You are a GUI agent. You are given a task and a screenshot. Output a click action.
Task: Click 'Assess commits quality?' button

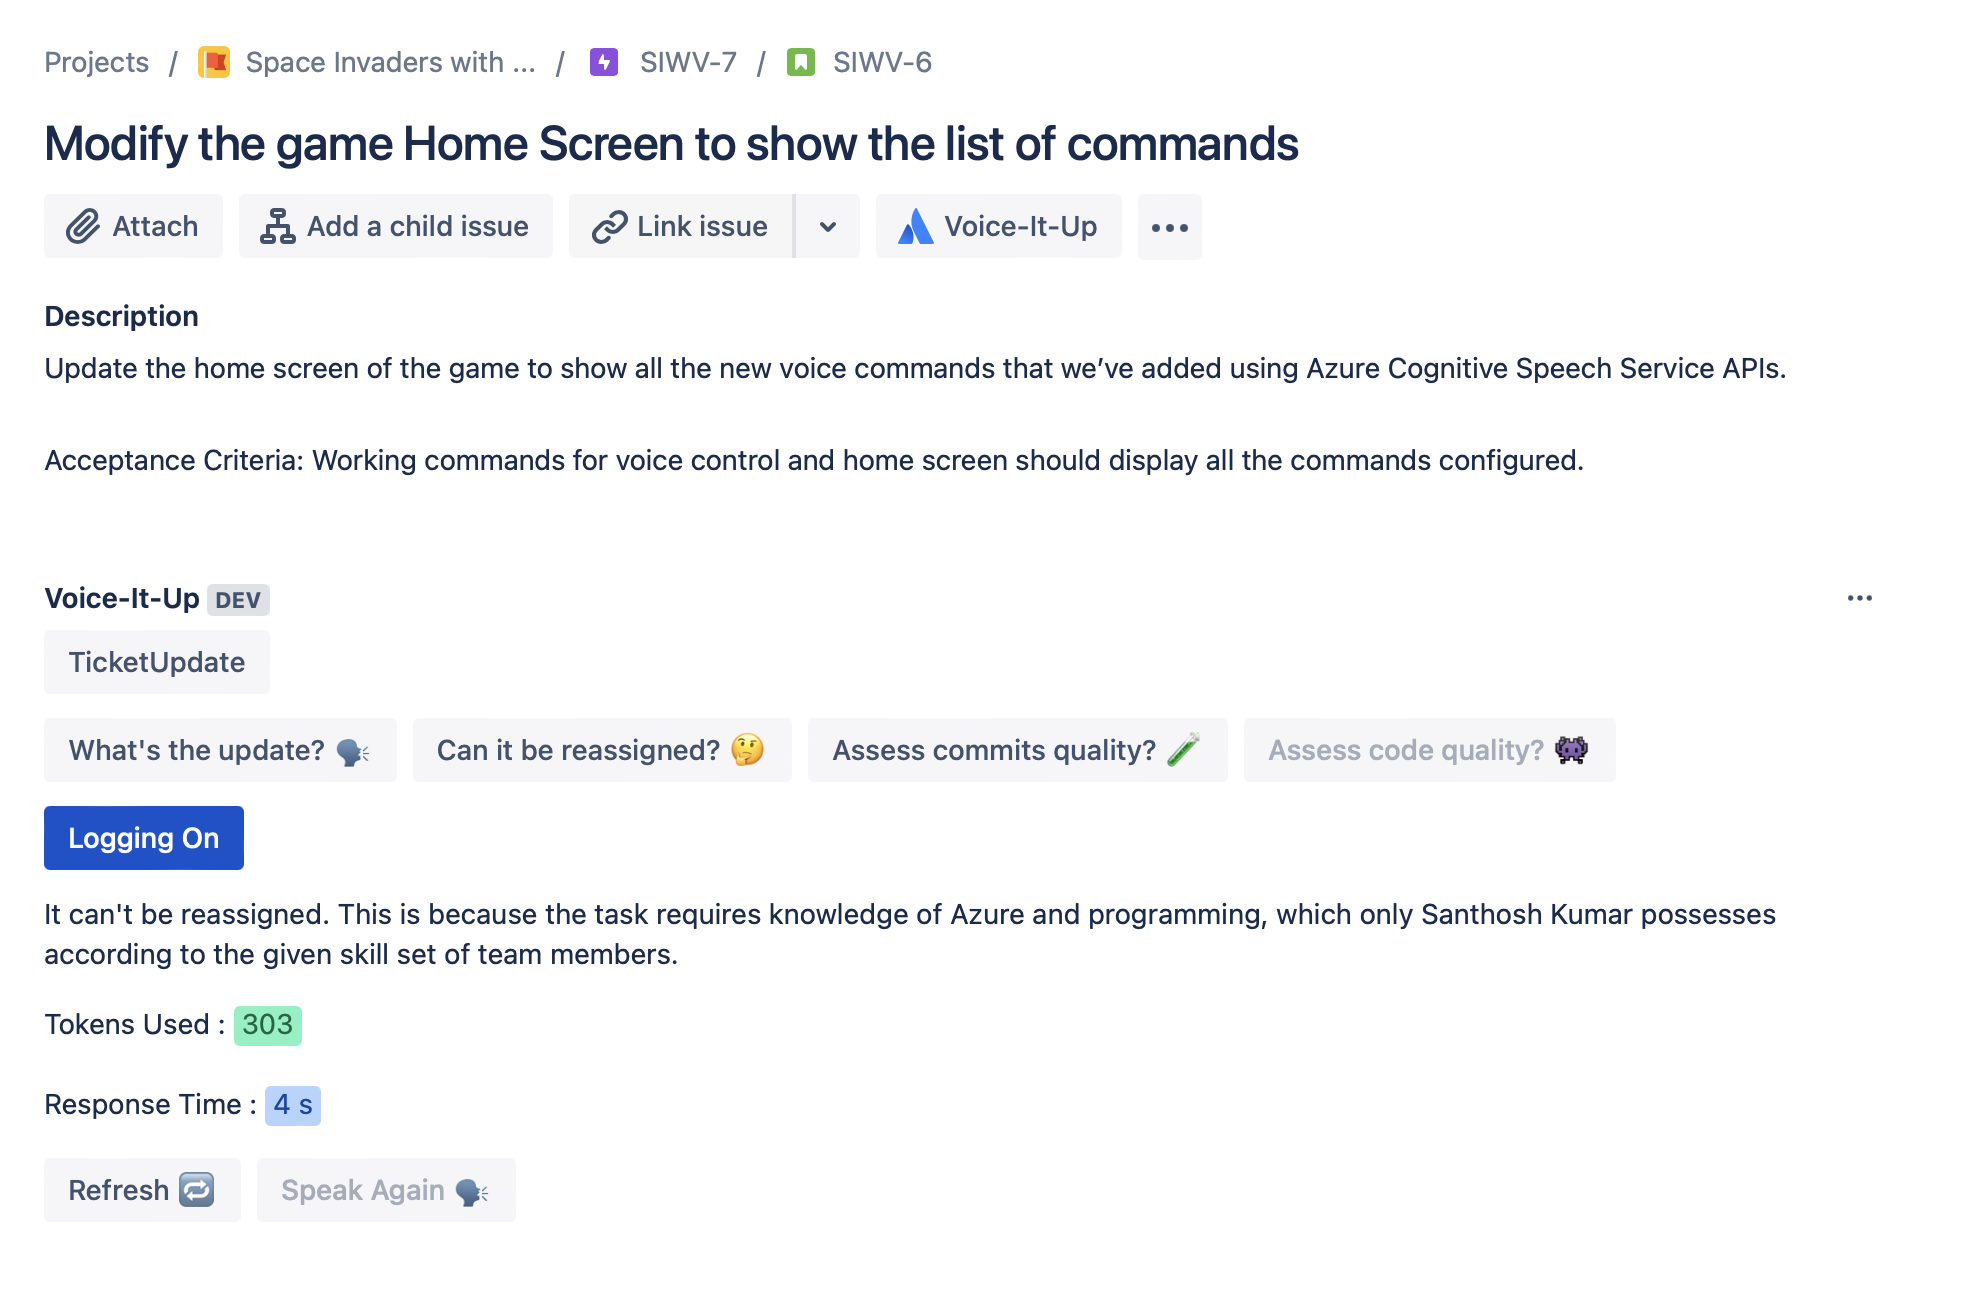[x=1017, y=750]
